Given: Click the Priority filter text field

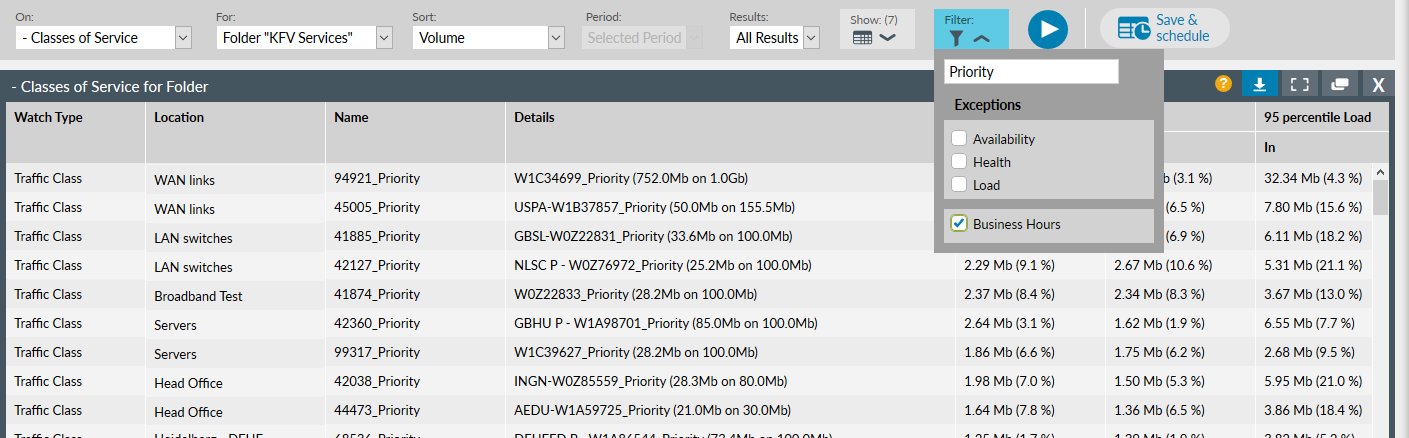Looking at the screenshot, I should (x=1031, y=72).
